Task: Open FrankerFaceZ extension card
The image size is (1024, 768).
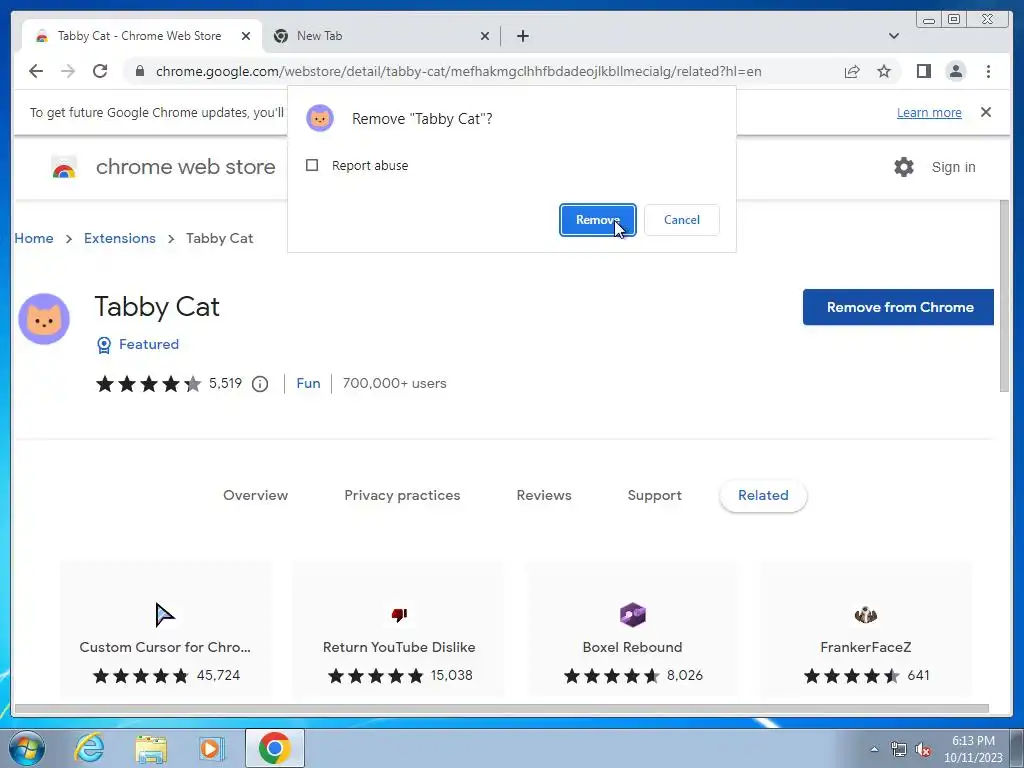Action: (865, 631)
